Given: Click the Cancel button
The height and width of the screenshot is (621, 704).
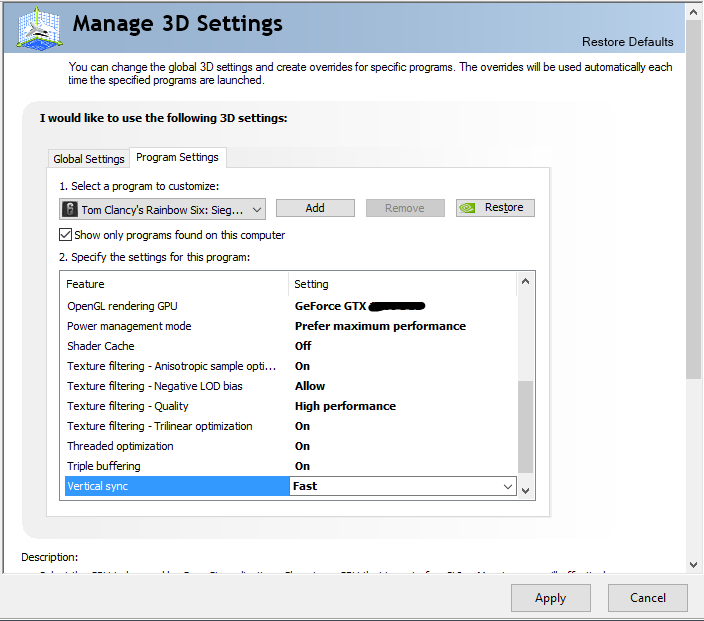Looking at the screenshot, I should 647,598.
